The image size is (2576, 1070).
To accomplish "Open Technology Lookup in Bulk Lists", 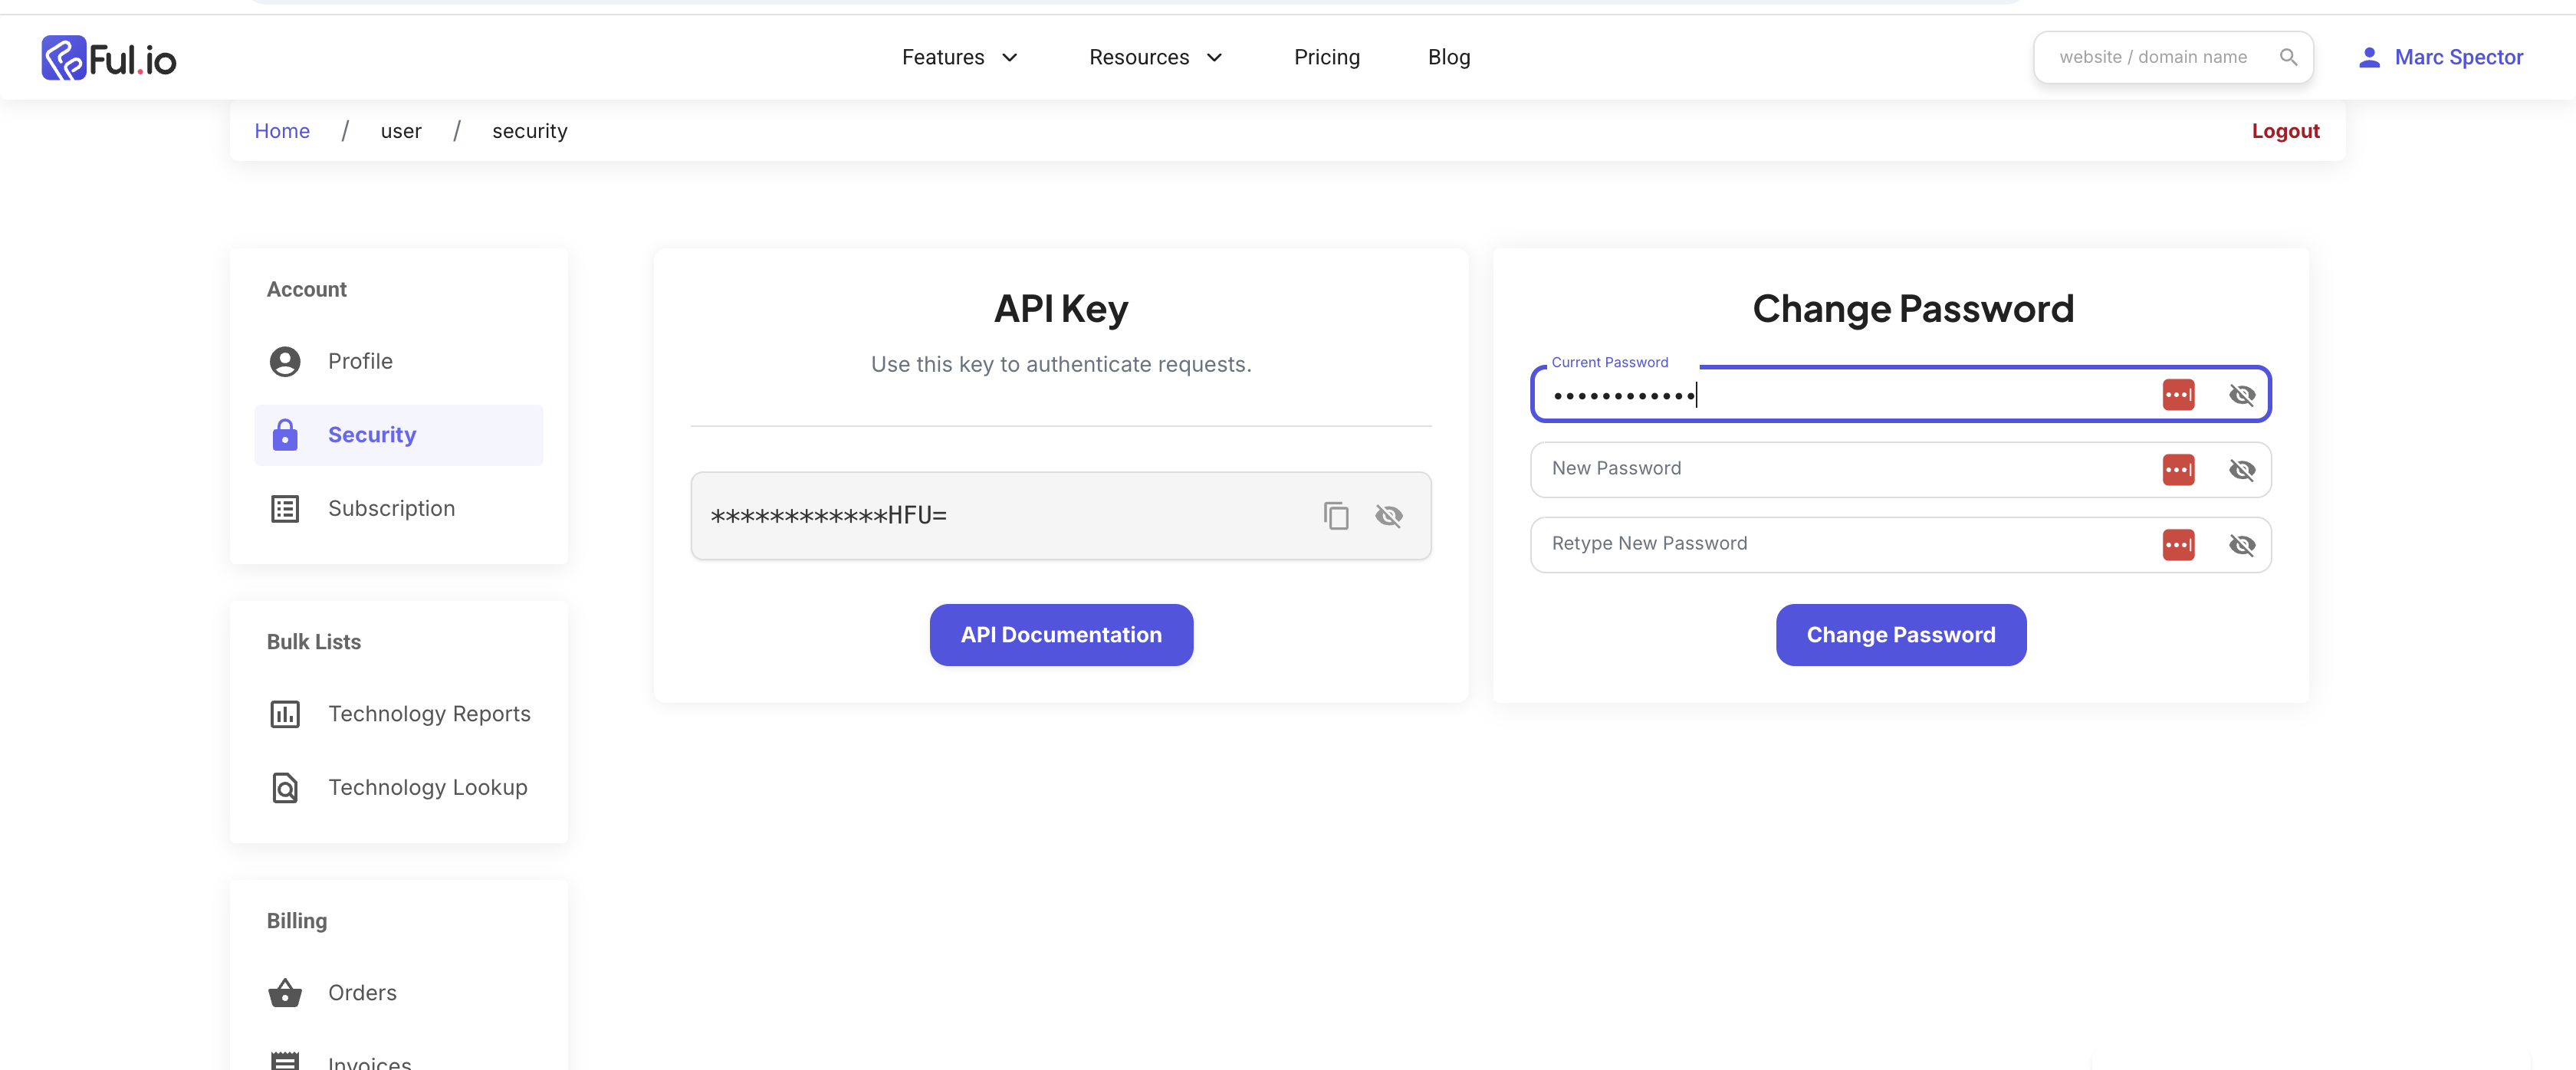I will tap(399, 788).
